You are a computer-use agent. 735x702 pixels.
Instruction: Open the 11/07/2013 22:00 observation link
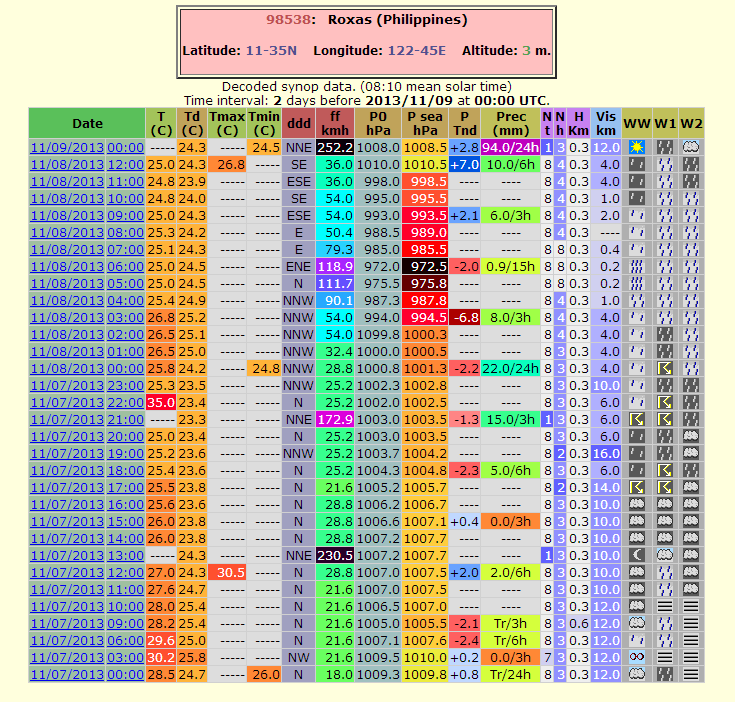[x=87, y=402]
